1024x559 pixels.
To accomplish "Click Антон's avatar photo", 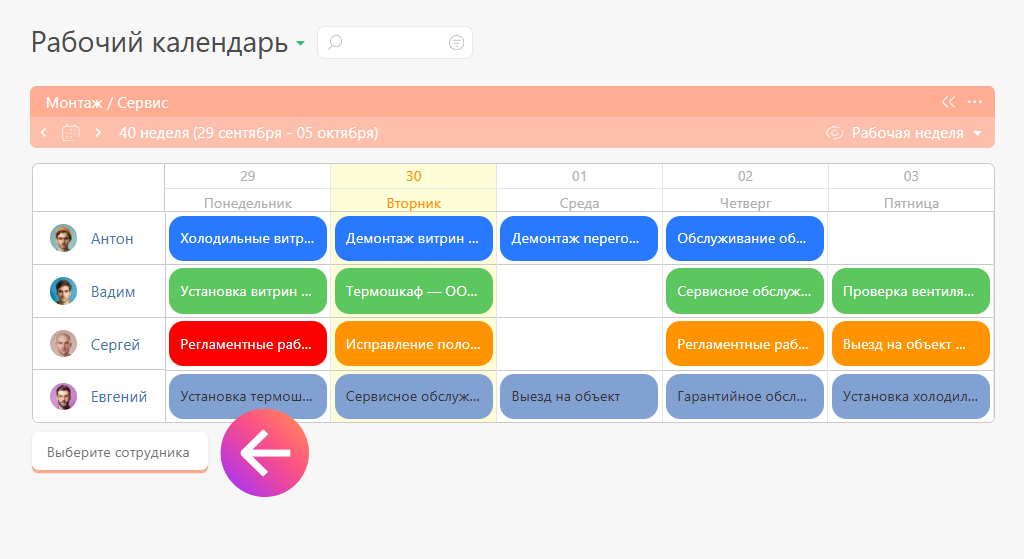I will [63, 238].
